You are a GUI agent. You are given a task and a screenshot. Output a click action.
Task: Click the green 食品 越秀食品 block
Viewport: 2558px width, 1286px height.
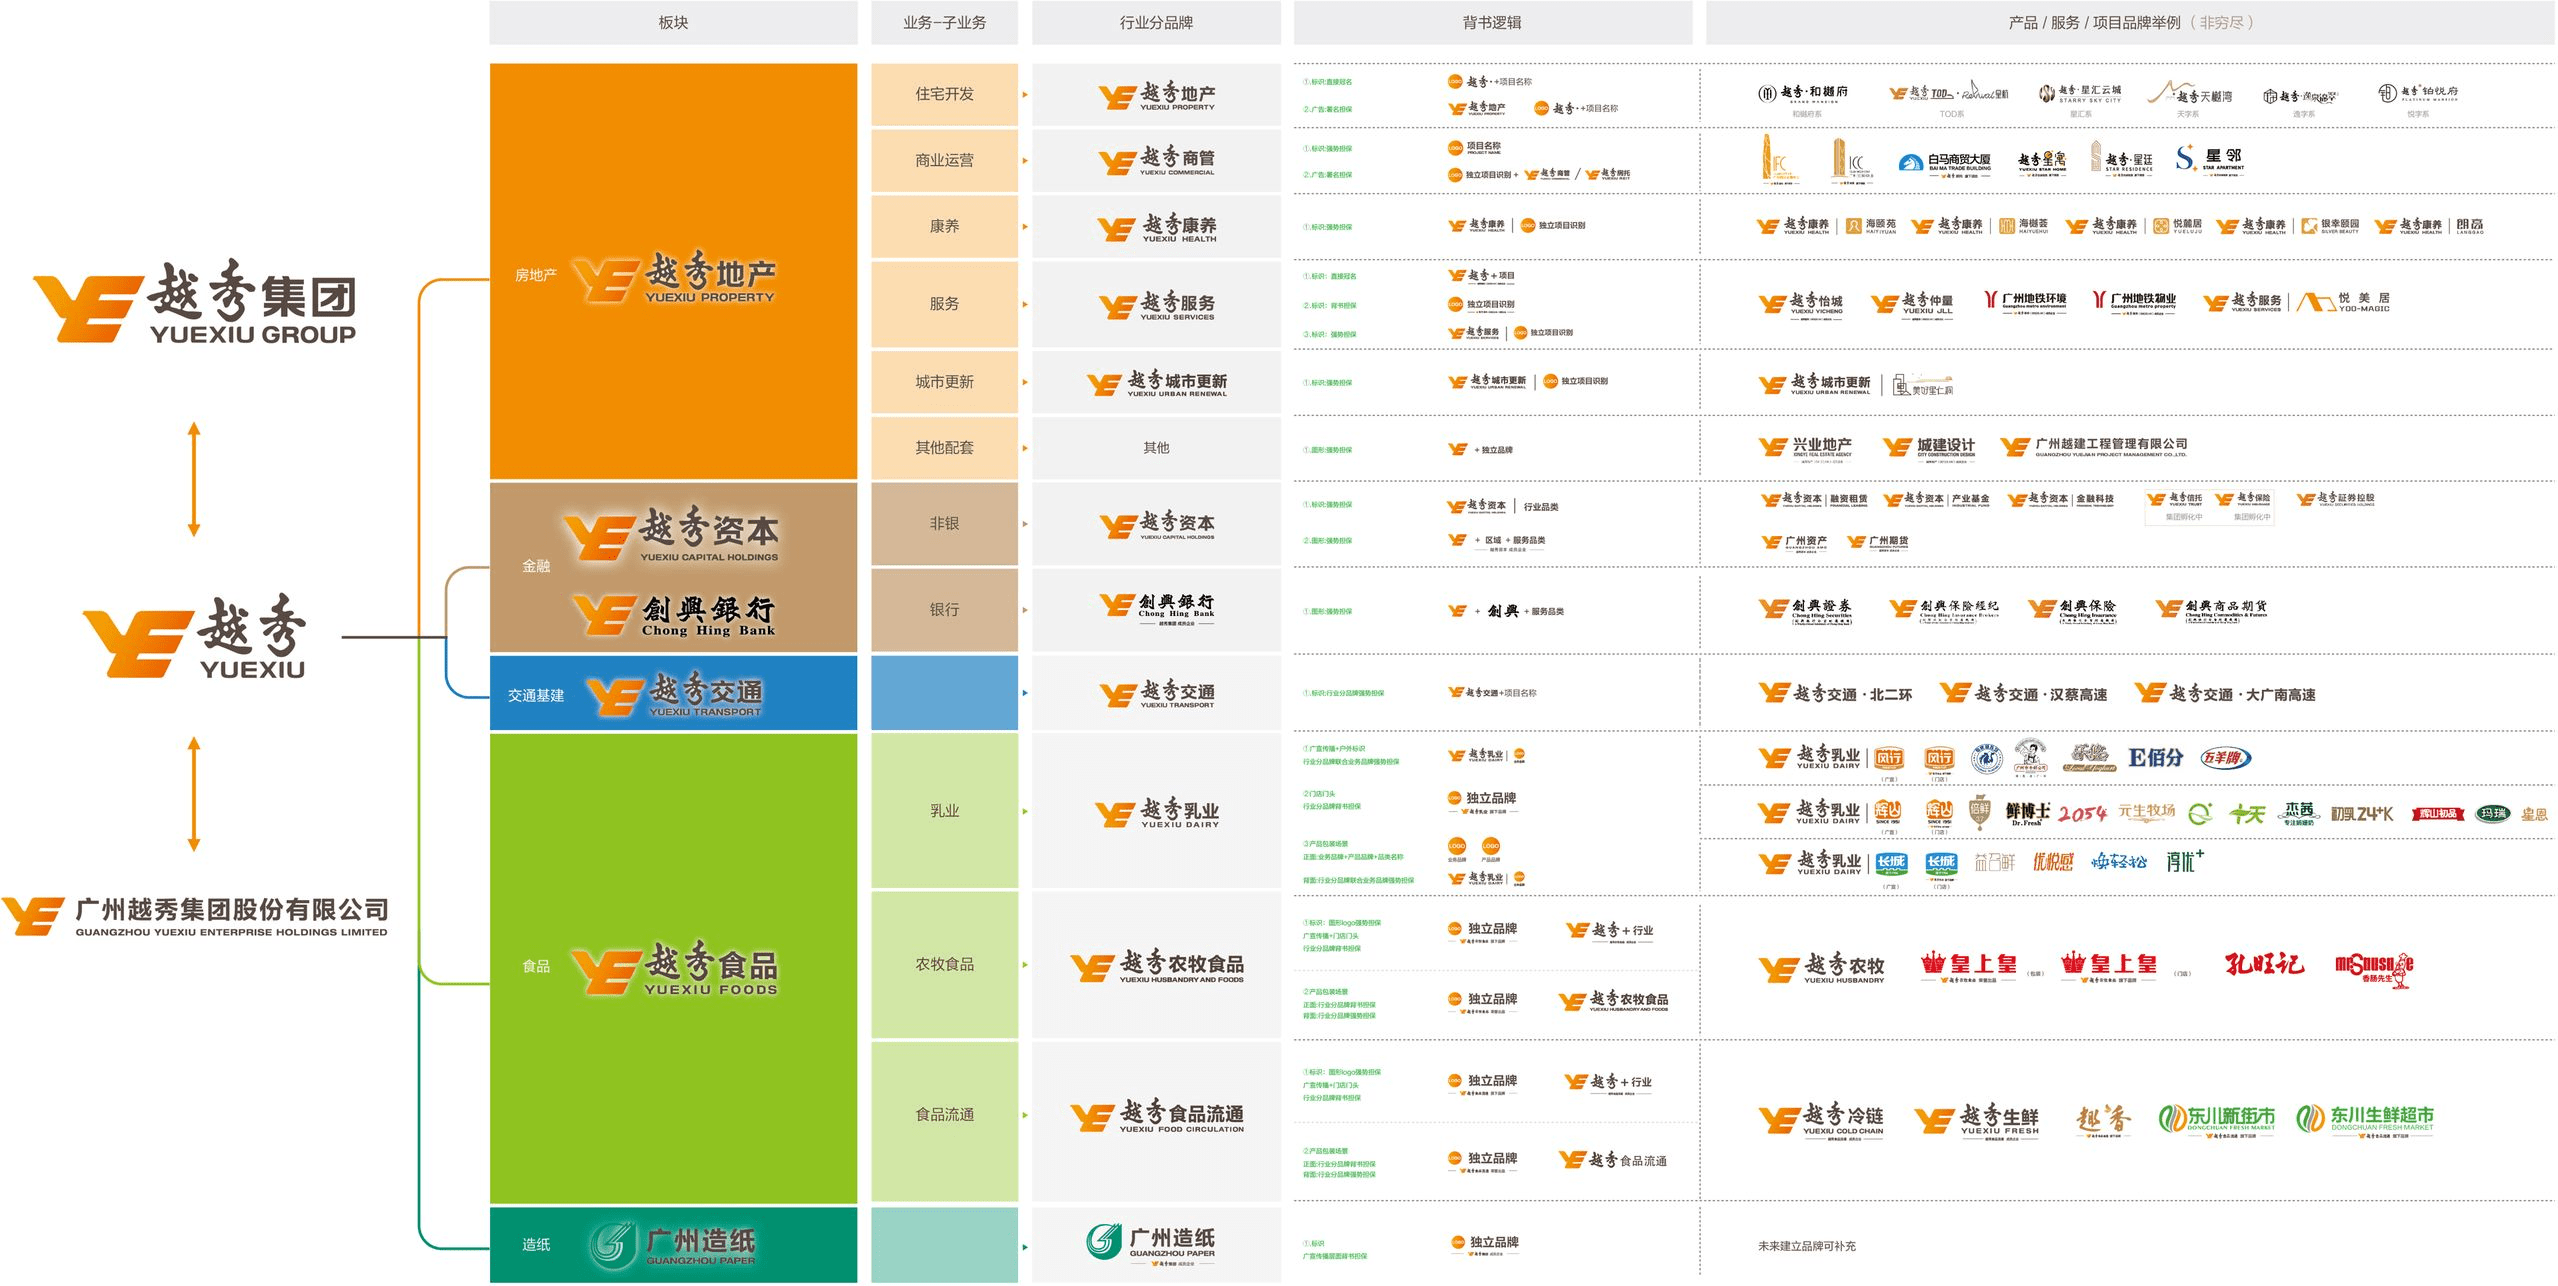pyautogui.click(x=673, y=967)
